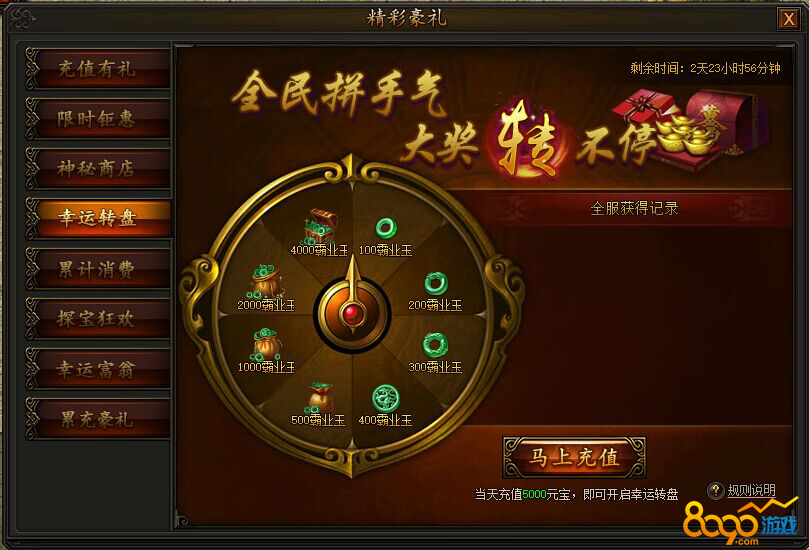This screenshot has height=550, width=809.
Task: Open the 充值有礼 tab
Action: pos(98,69)
